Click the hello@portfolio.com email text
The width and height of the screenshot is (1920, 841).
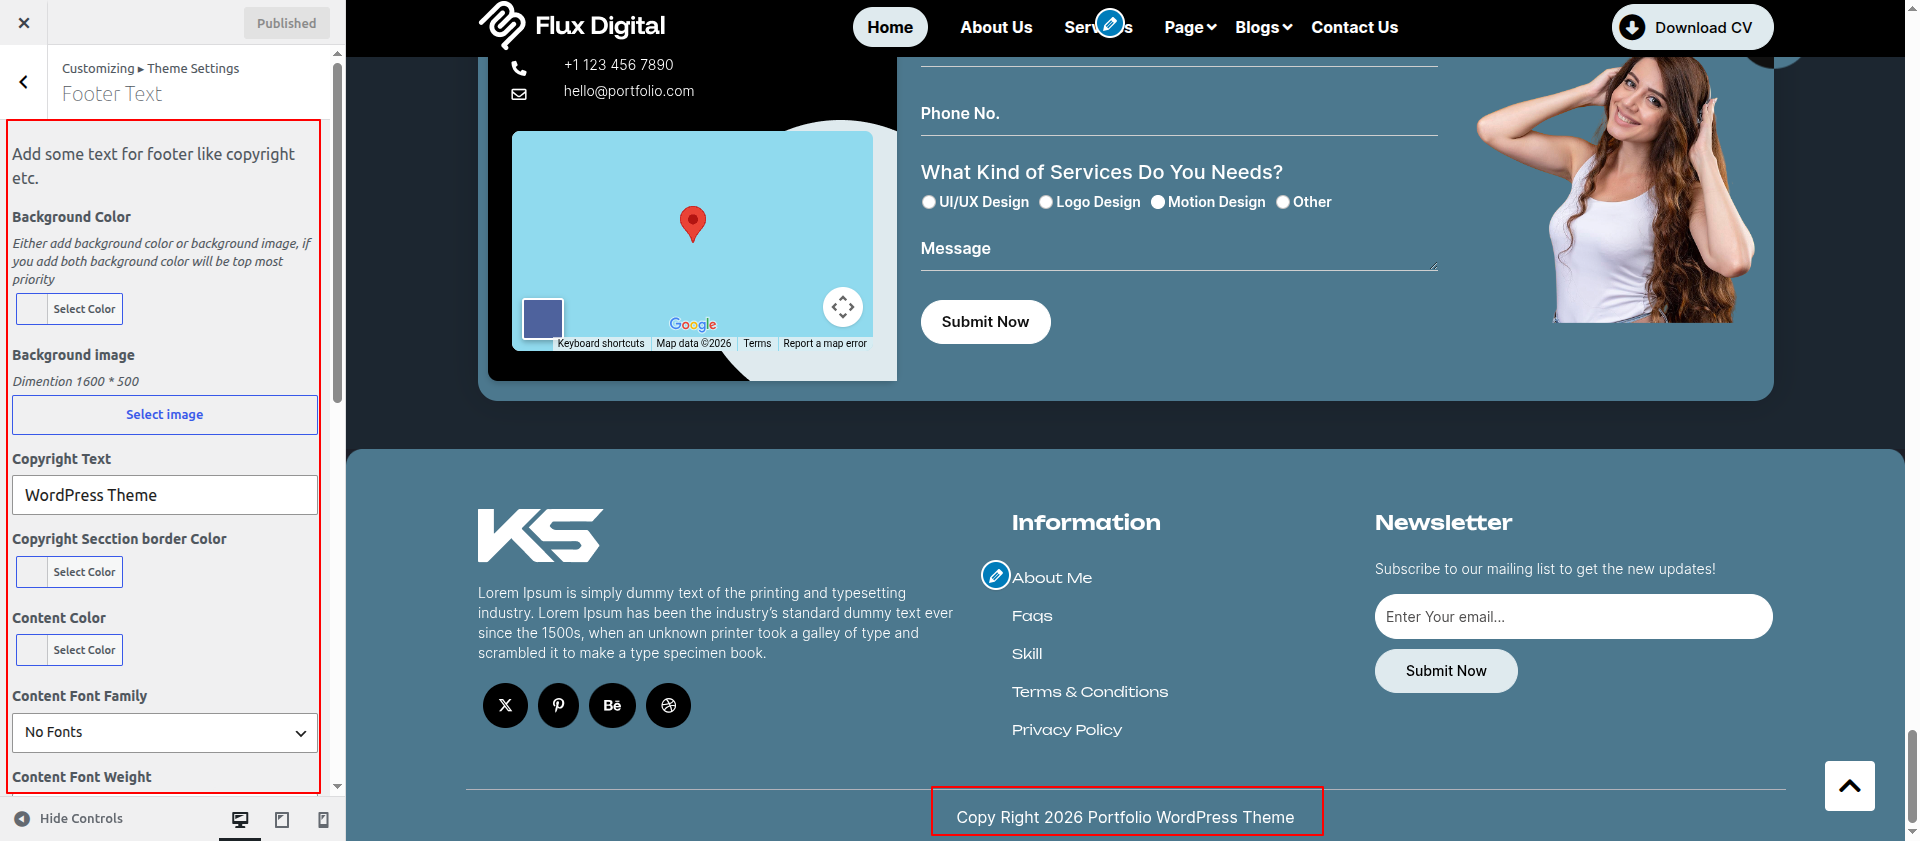pos(629,91)
